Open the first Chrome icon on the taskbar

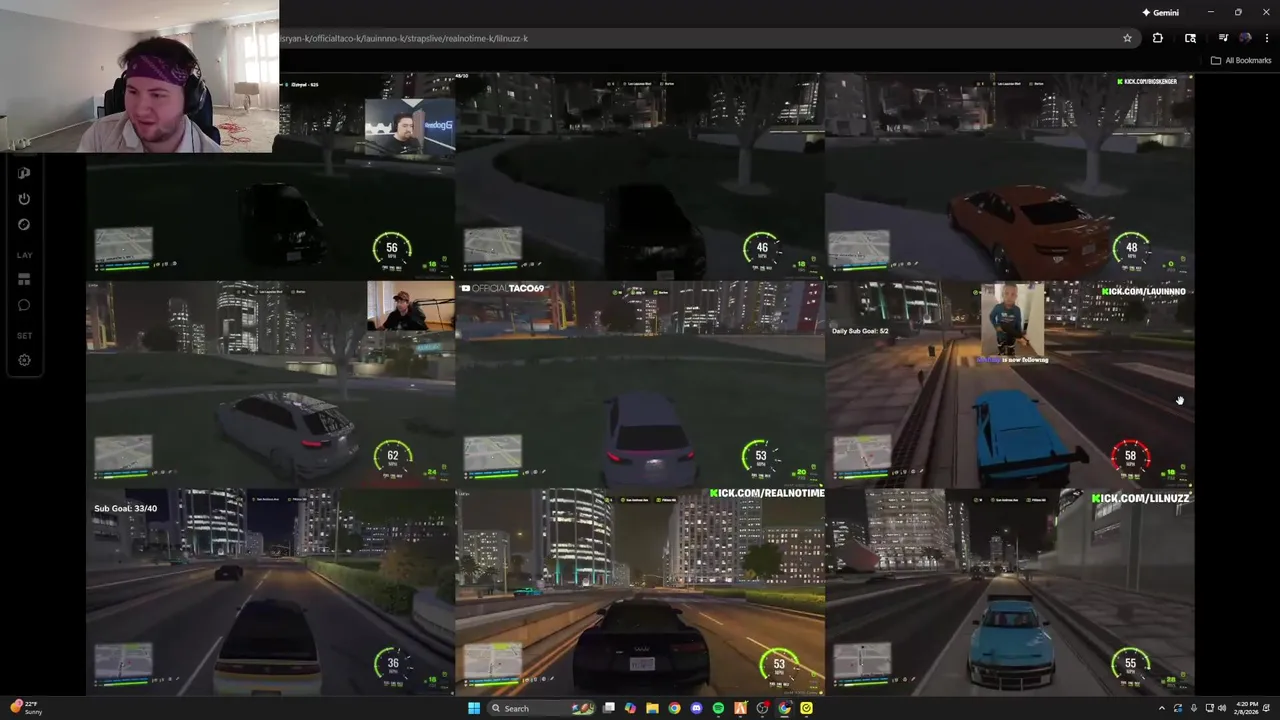coord(674,708)
